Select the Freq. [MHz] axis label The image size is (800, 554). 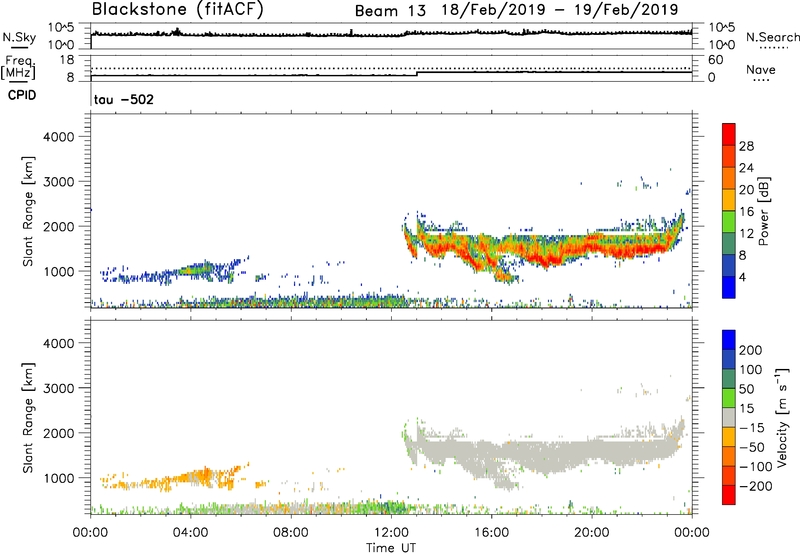click(18, 68)
